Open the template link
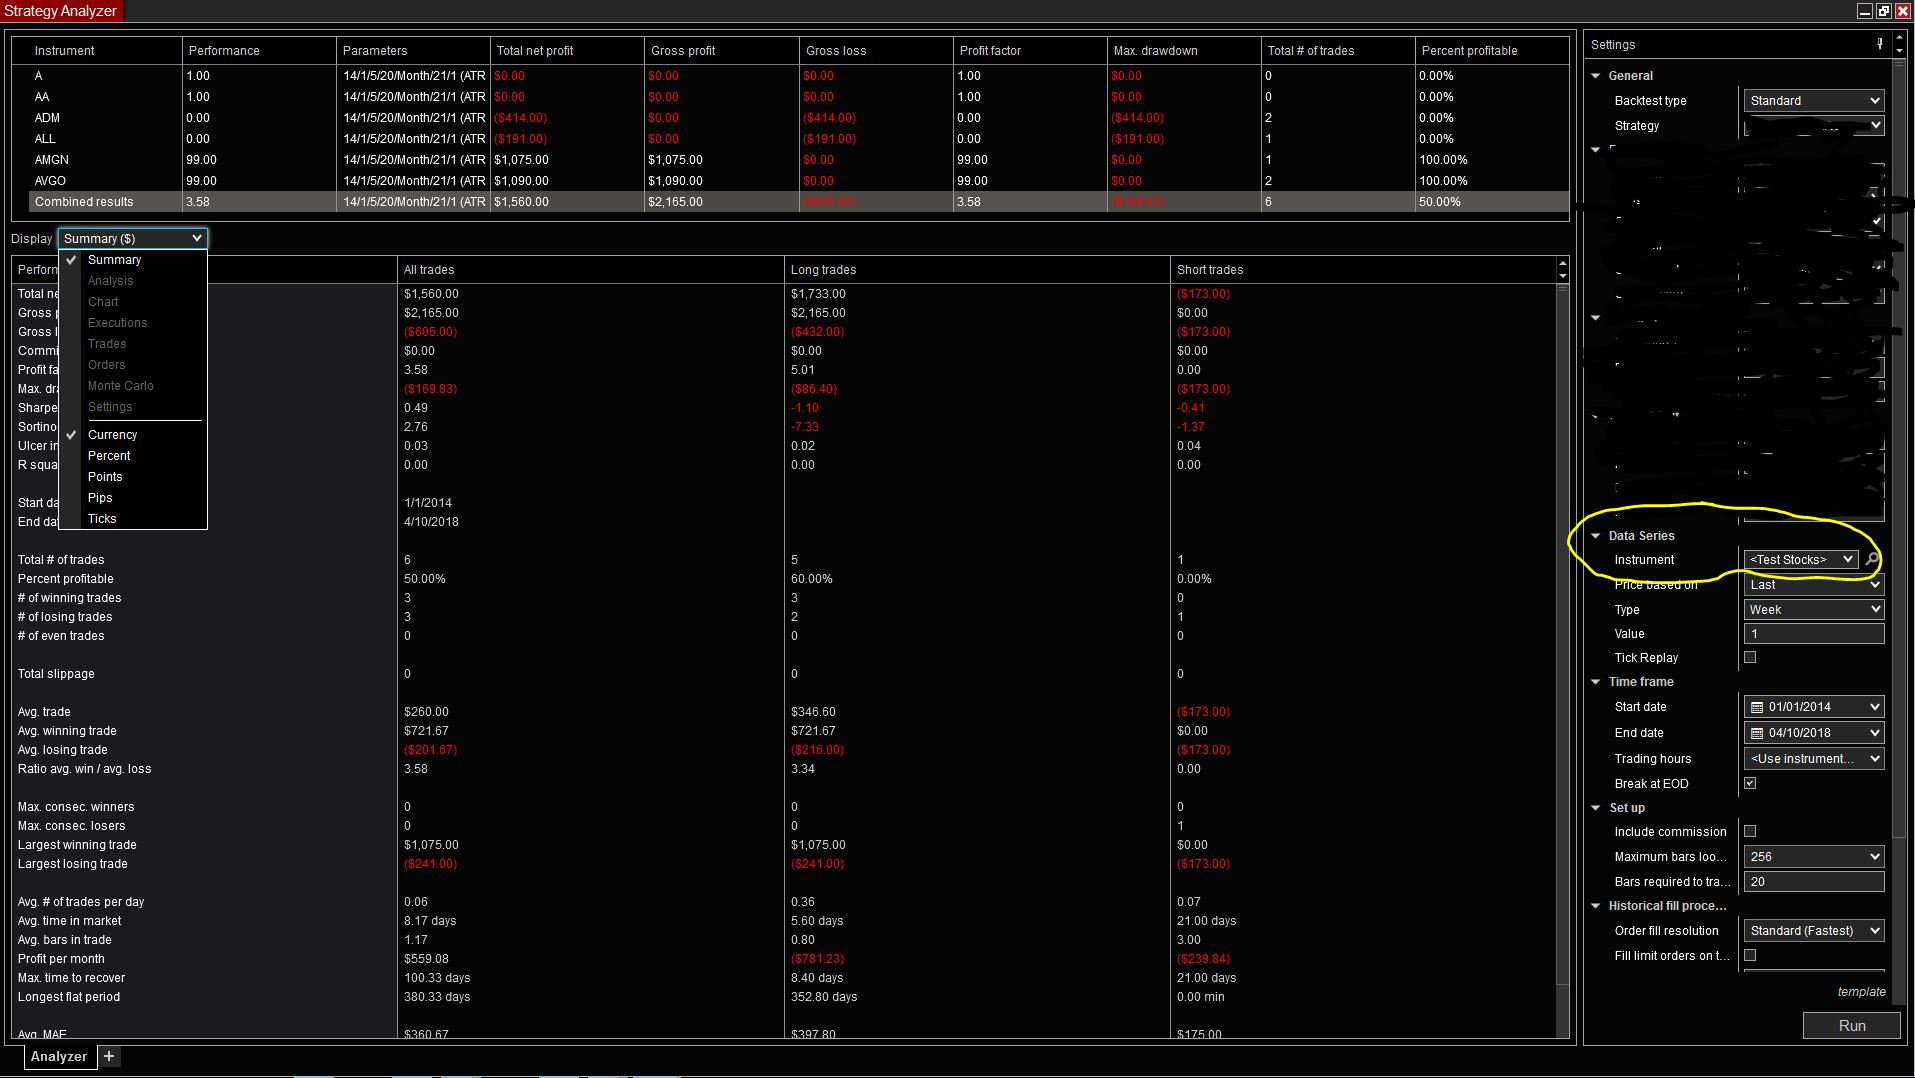The width and height of the screenshot is (1915, 1078). (x=1861, y=992)
